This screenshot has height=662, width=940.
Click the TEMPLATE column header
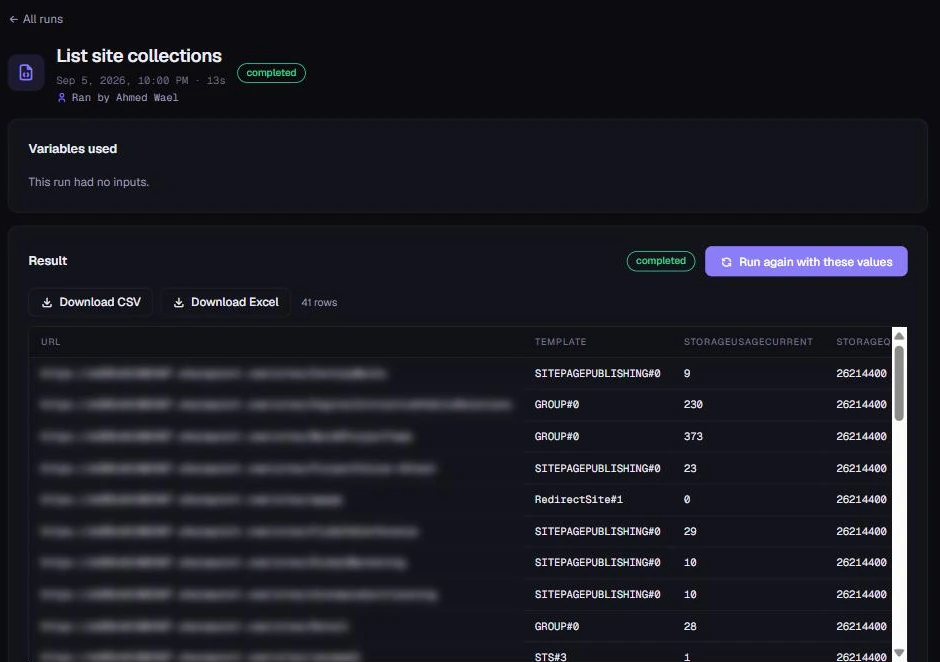tap(561, 342)
